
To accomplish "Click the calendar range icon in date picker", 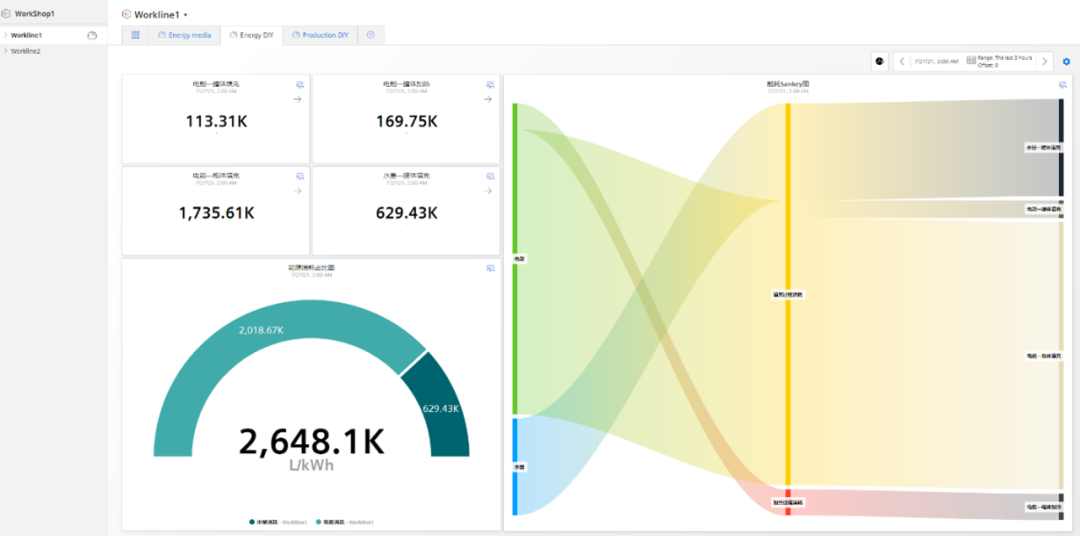I will (x=971, y=61).
